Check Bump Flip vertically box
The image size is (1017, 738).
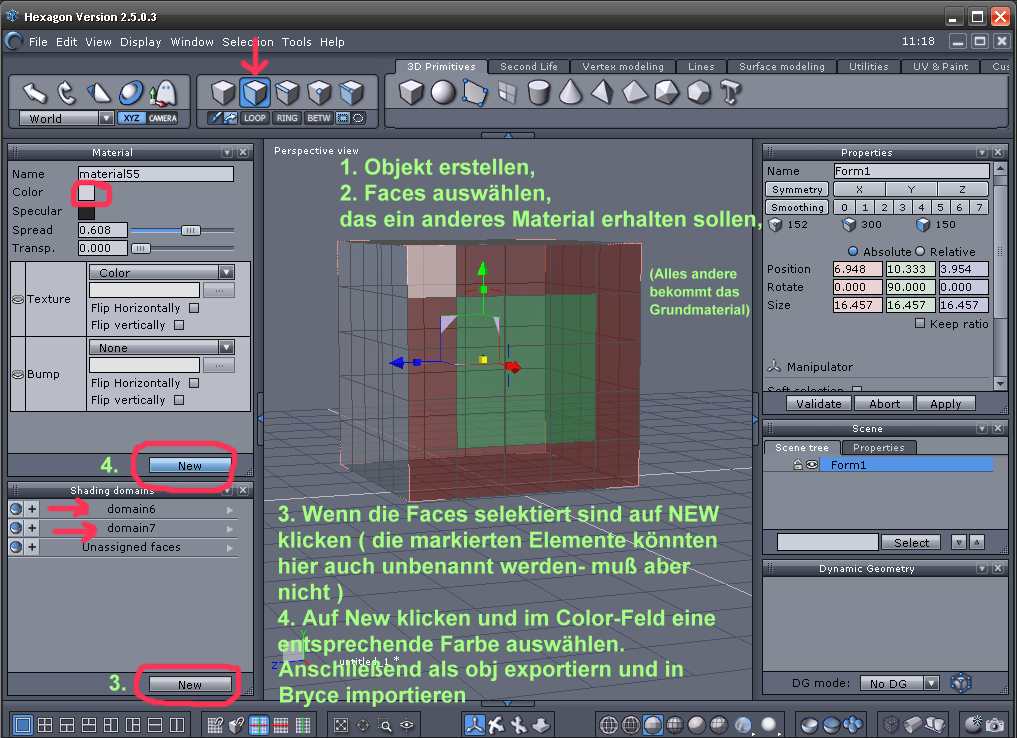(179, 400)
